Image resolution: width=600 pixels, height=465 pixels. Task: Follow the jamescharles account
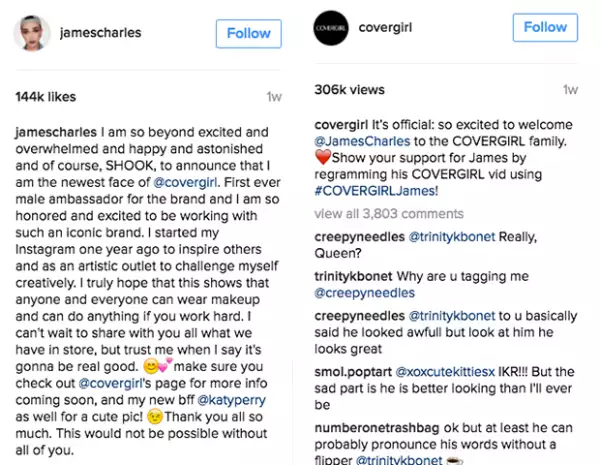pos(248,33)
